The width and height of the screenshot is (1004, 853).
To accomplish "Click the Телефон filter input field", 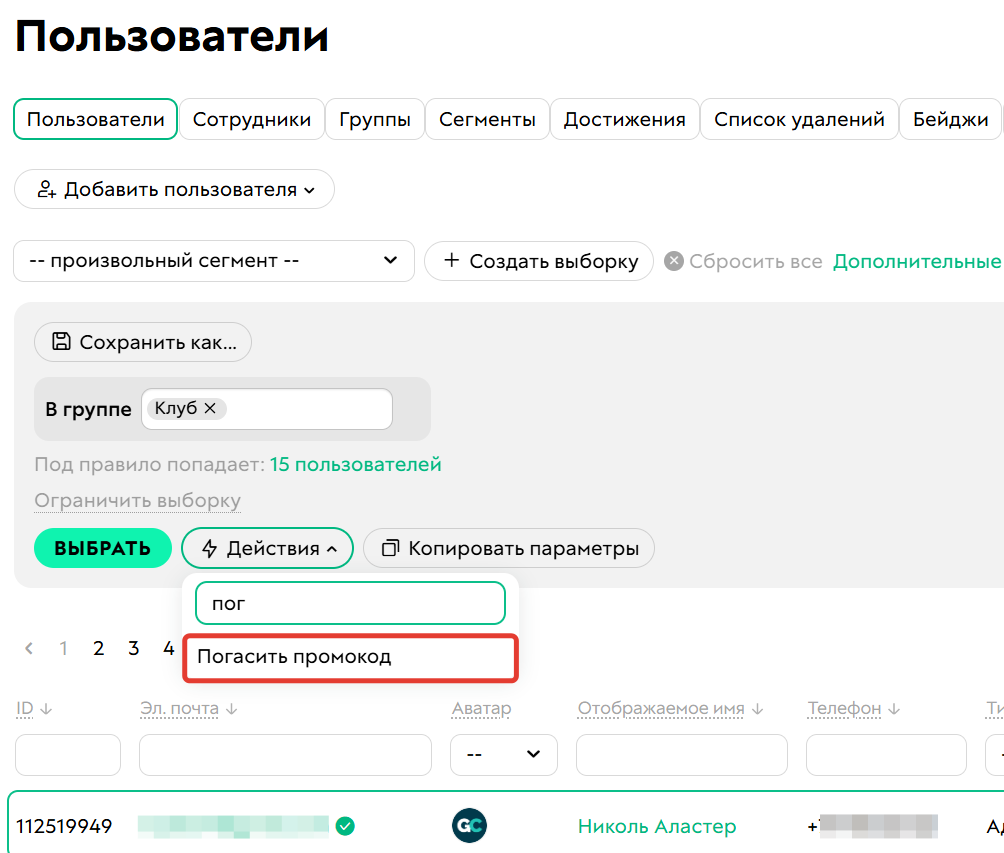I will [x=885, y=755].
